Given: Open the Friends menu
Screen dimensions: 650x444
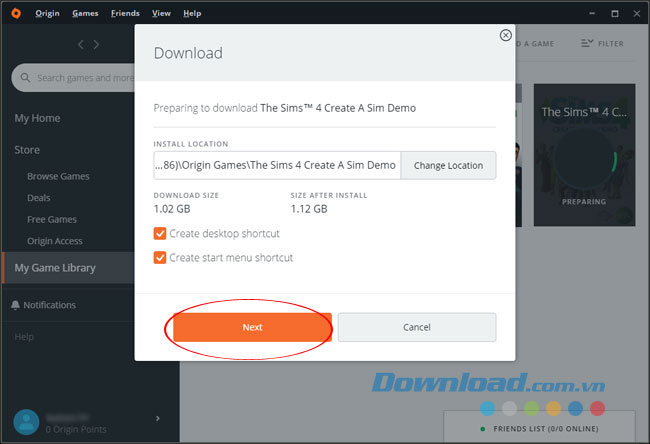Looking at the screenshot, I should pyautogui.click(x=125, y=13).
